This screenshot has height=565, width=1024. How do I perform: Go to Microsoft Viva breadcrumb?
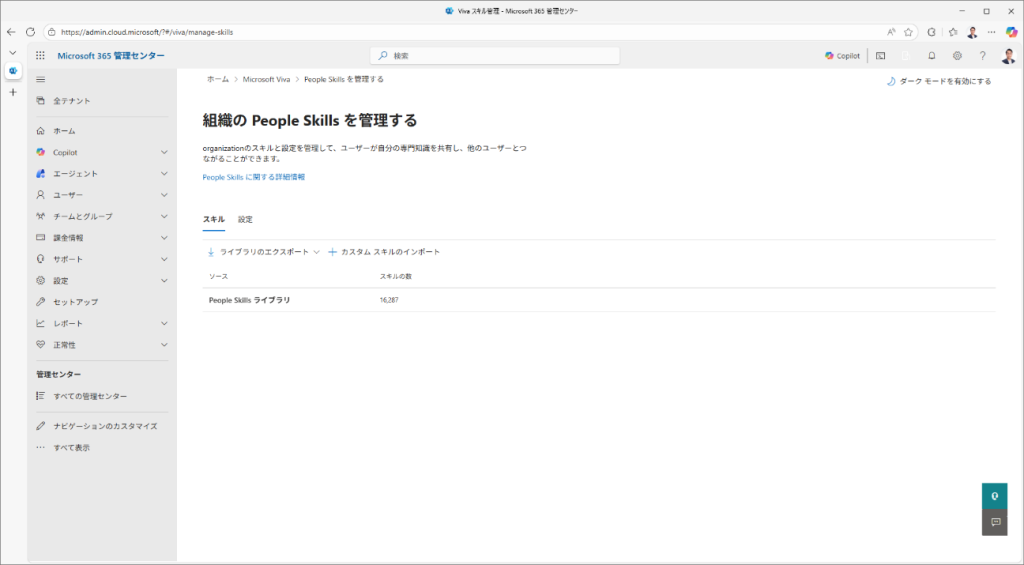pos(266,79)
